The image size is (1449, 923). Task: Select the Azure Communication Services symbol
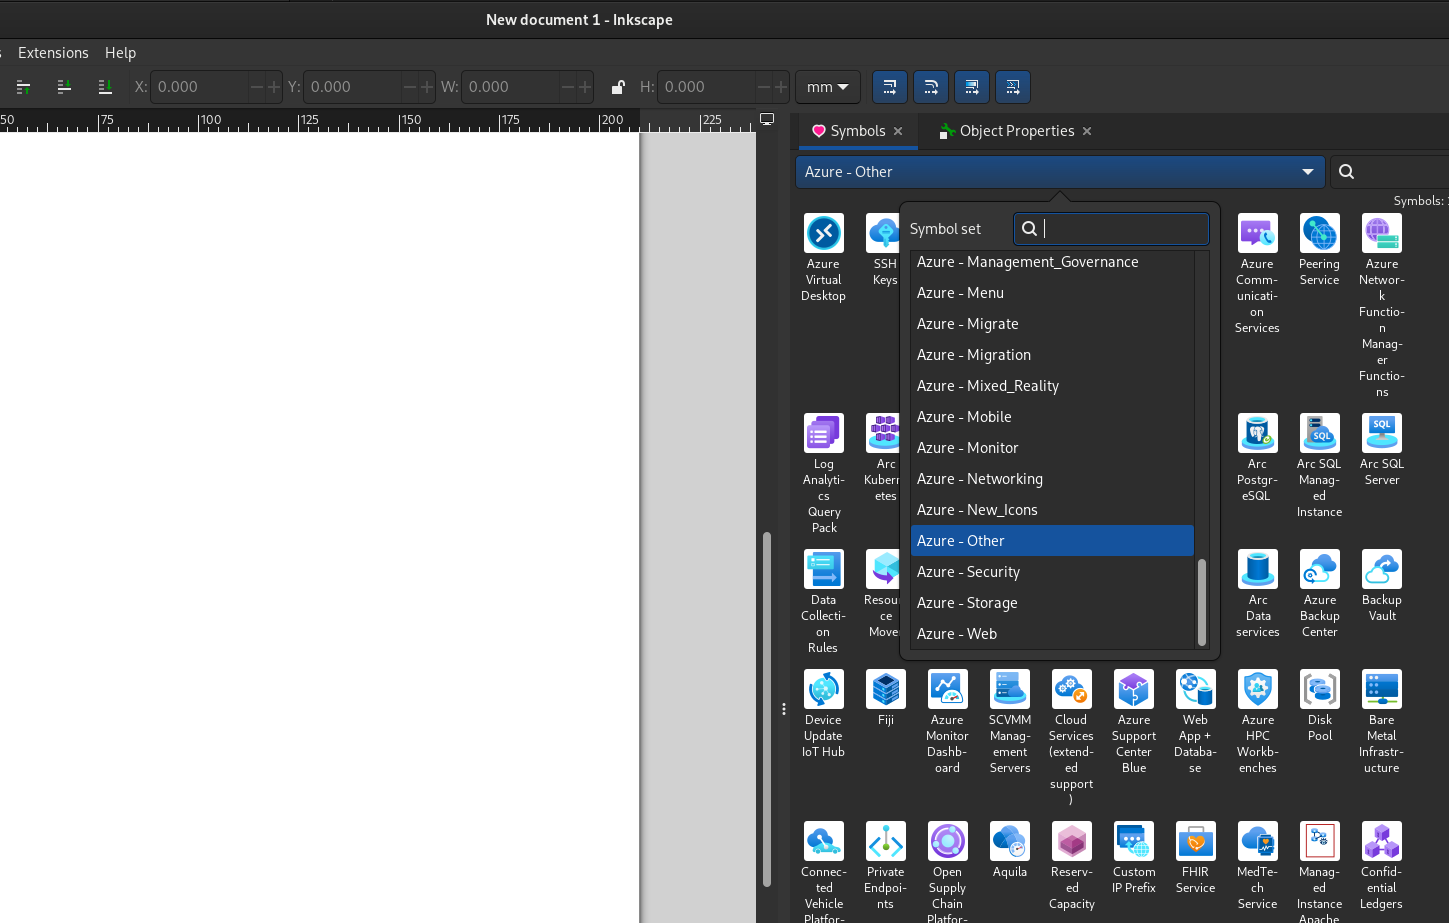pos(1257,273)
